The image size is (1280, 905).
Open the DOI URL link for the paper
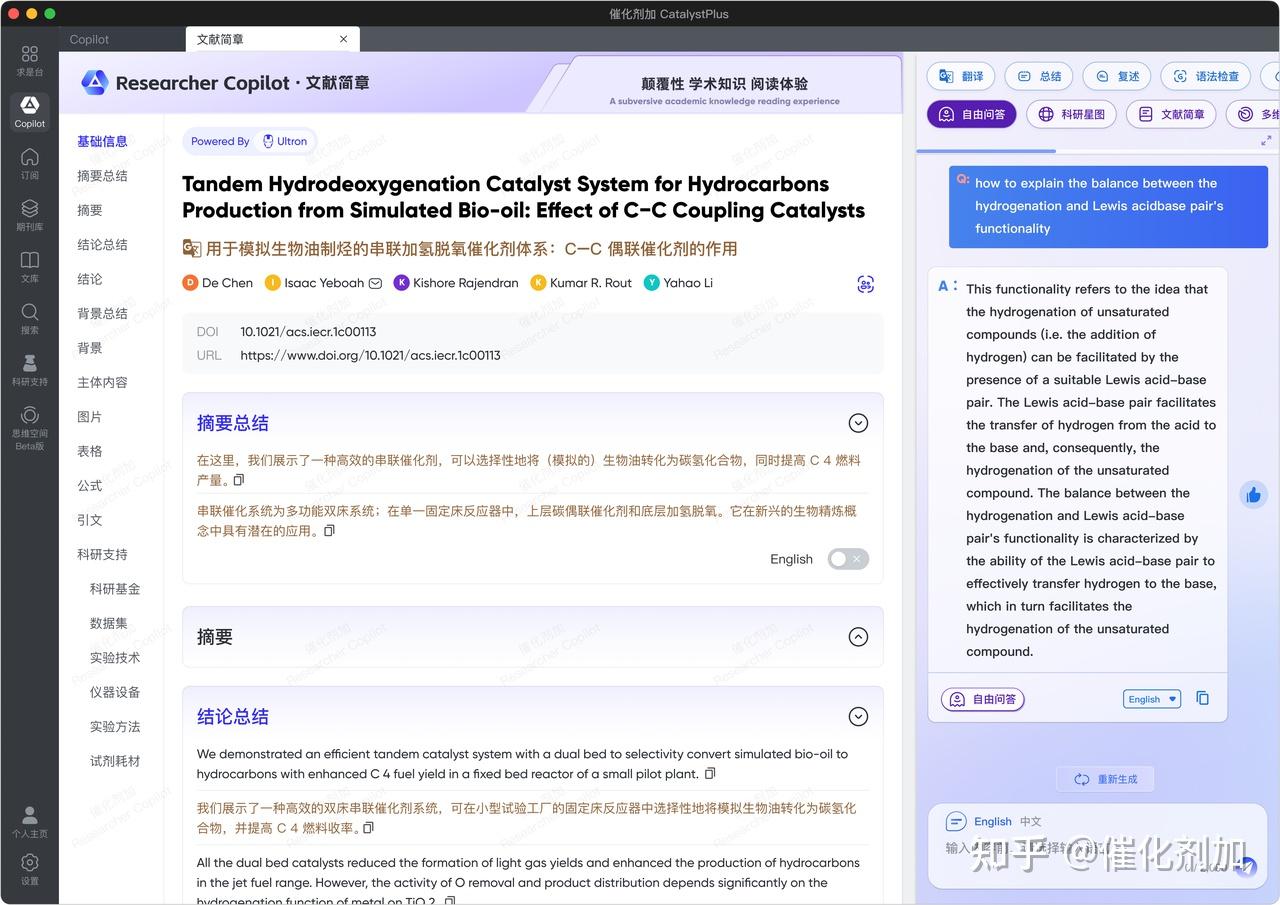tap(370, 355)
